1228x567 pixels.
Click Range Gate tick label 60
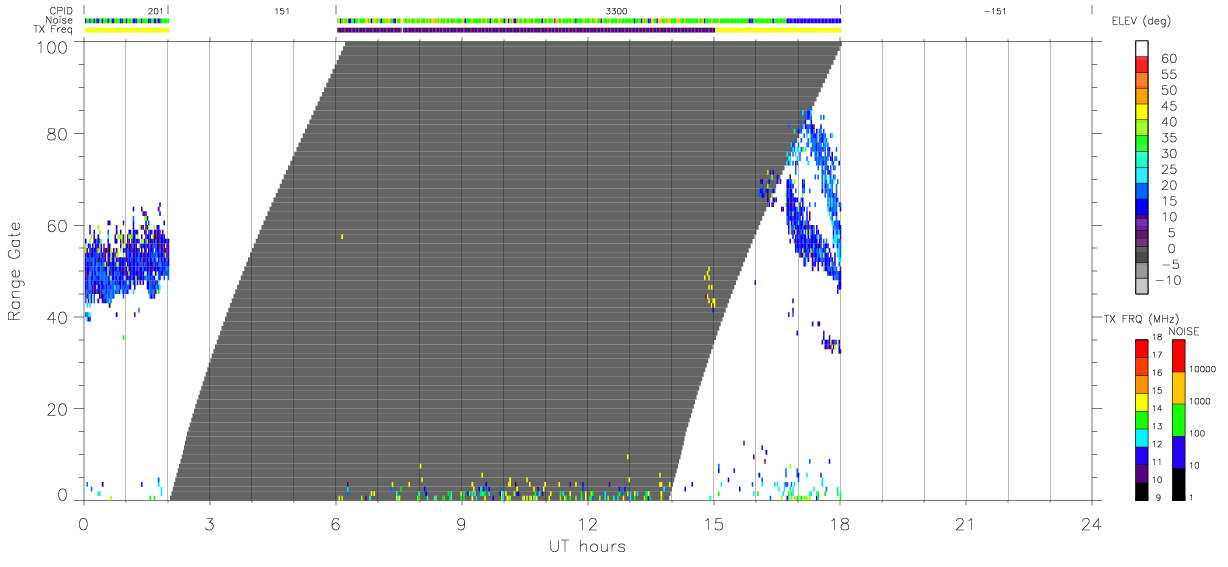coord(57,226)
